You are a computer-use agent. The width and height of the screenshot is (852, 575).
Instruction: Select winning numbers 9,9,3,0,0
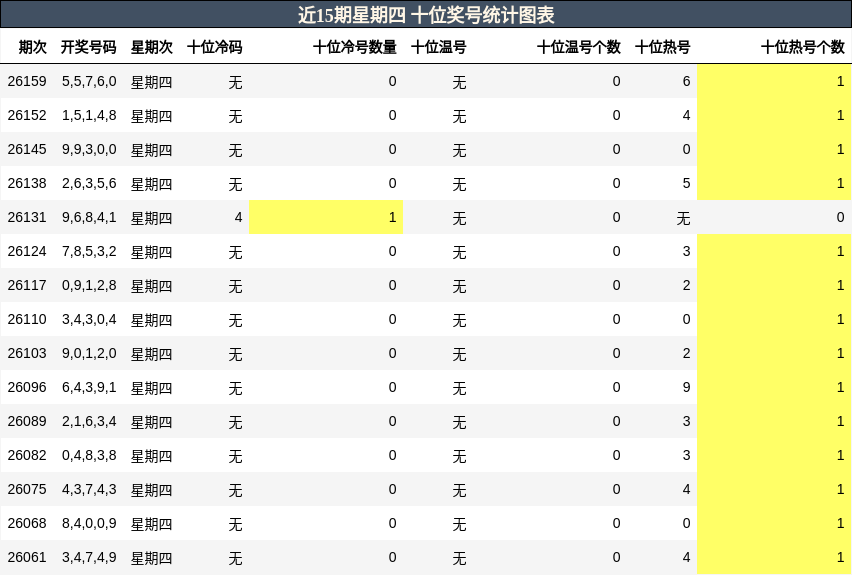(89, 149)
